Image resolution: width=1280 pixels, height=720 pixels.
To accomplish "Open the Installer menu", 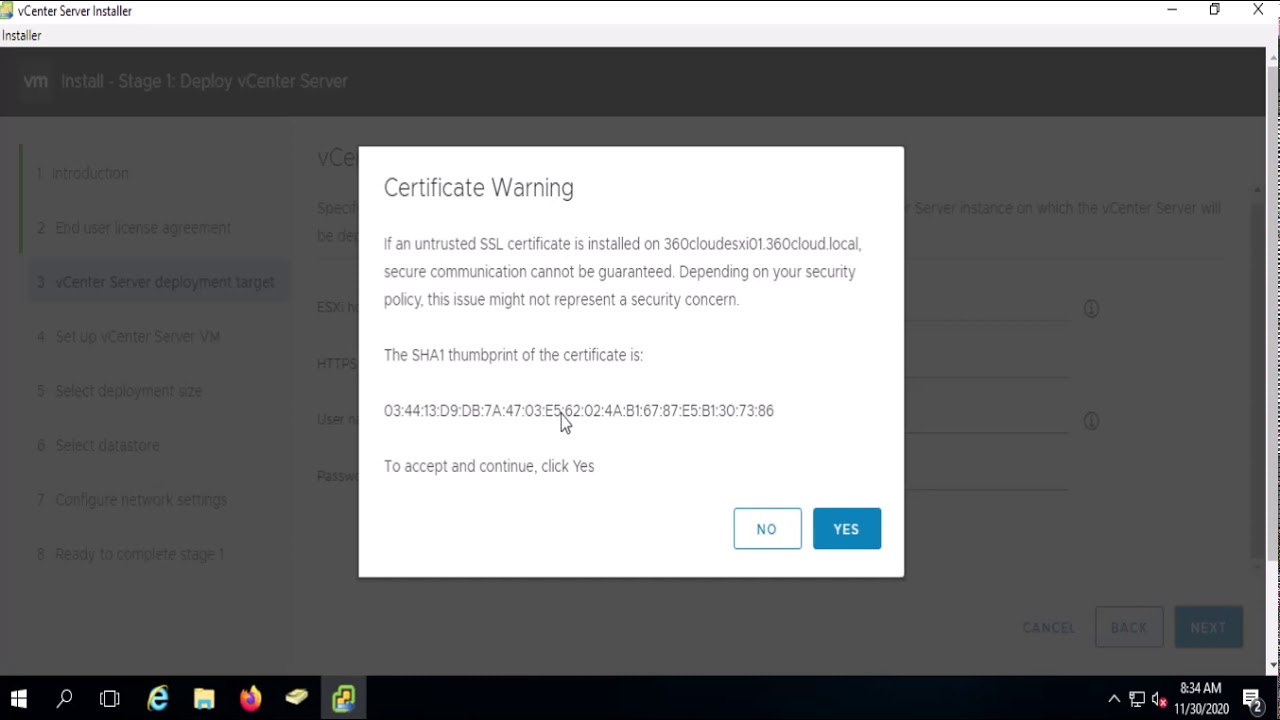I will (21, 35).
